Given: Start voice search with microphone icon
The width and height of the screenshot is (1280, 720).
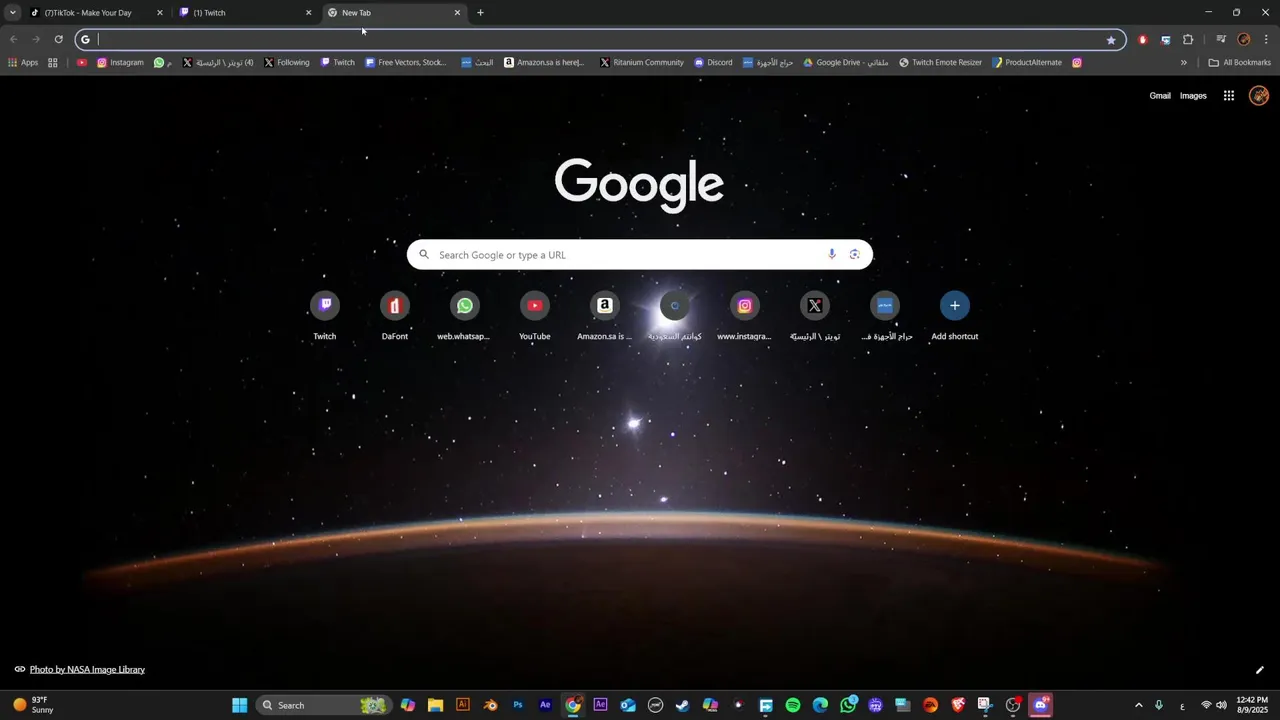Looking at the screenshot, I should (831, 254).
